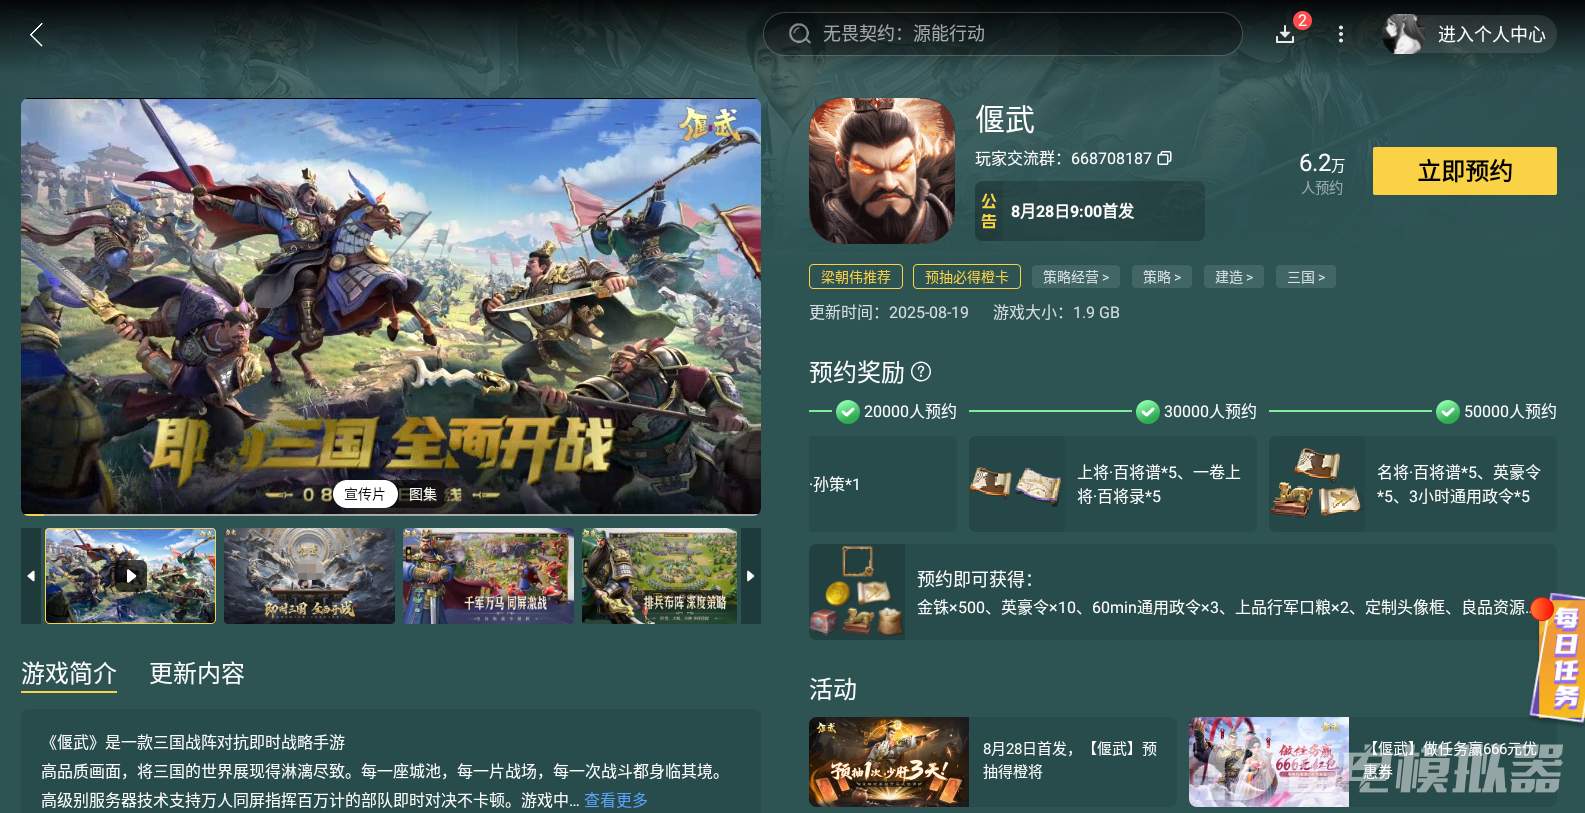Click the search field 无畏契约：源能行动
The image size is (1585, 813).
(1002, 34)
